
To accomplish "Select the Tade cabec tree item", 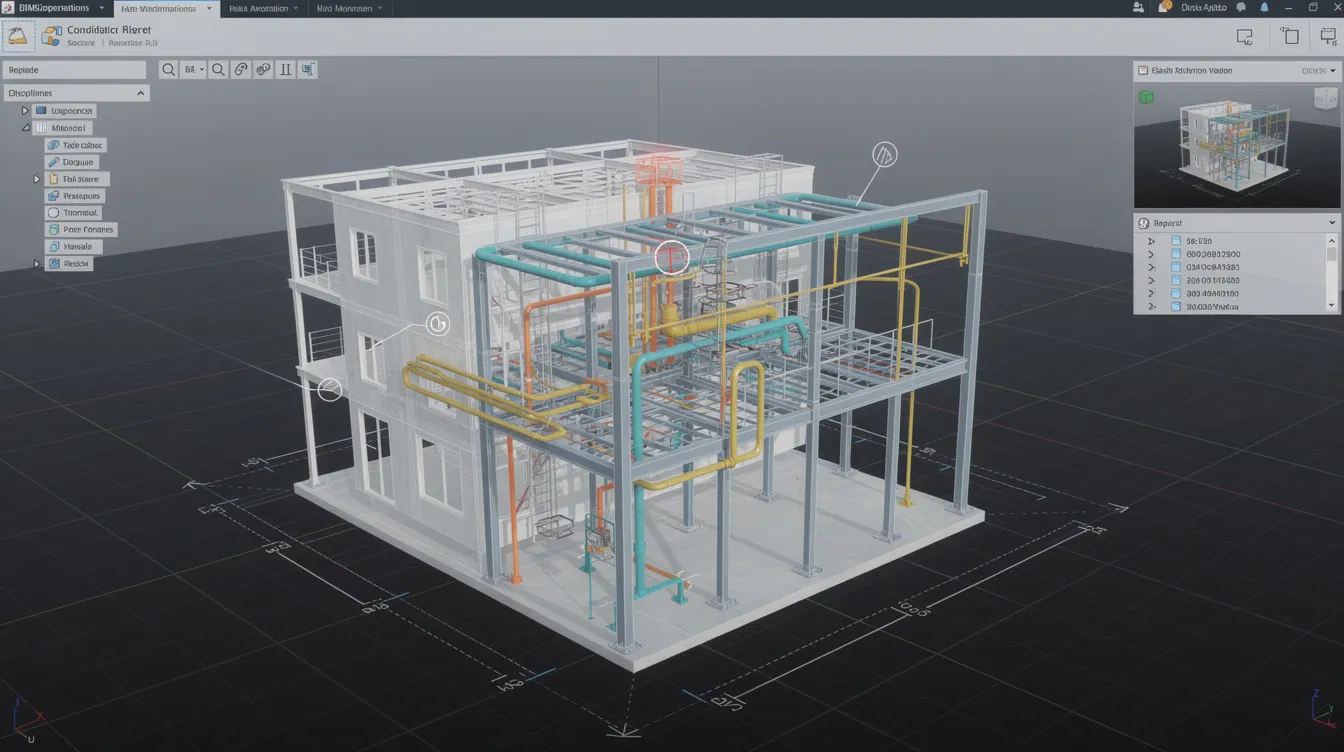I will click(x=75, y=145).
